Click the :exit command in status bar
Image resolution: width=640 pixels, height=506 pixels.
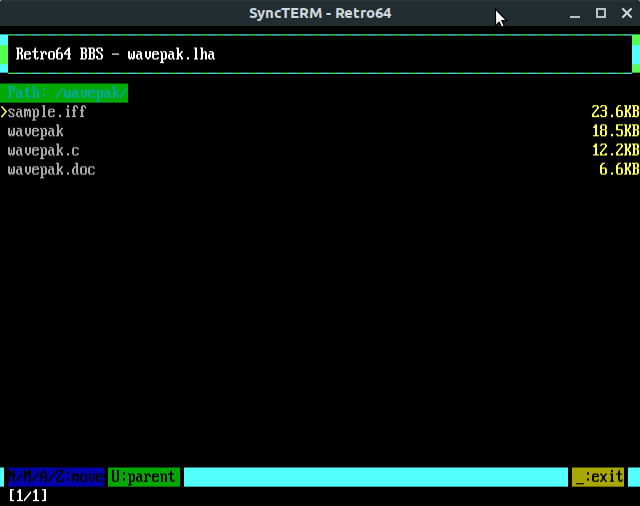[x=598, y=477]
